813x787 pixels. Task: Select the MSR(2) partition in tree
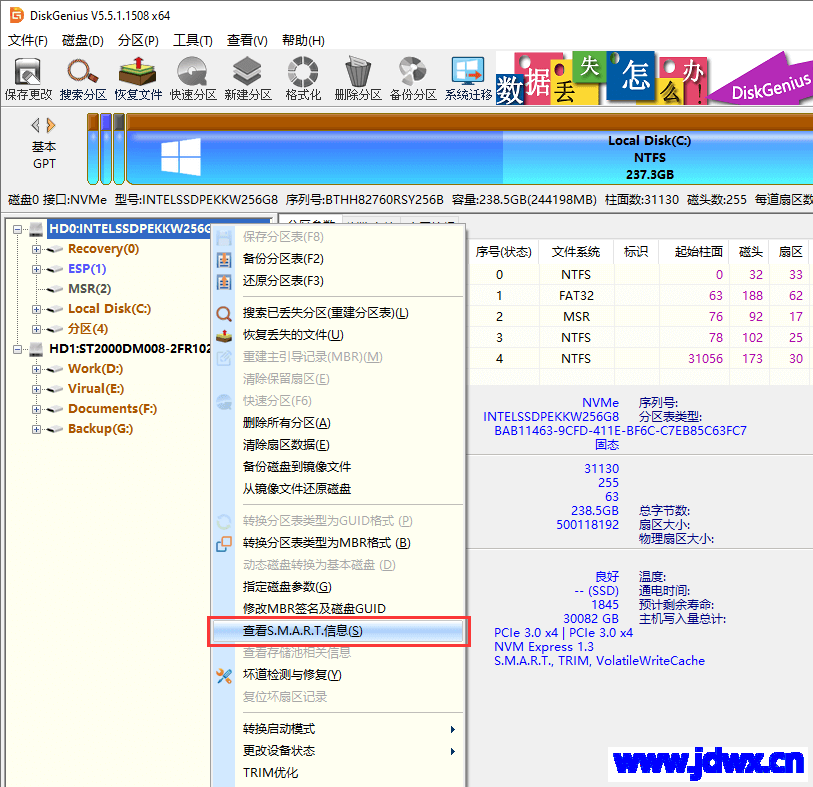click(89, 289)
